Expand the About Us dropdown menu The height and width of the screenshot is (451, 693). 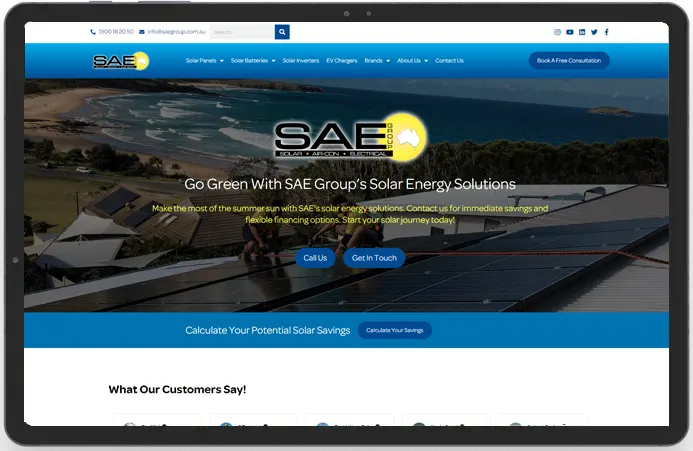coord(412,61)
